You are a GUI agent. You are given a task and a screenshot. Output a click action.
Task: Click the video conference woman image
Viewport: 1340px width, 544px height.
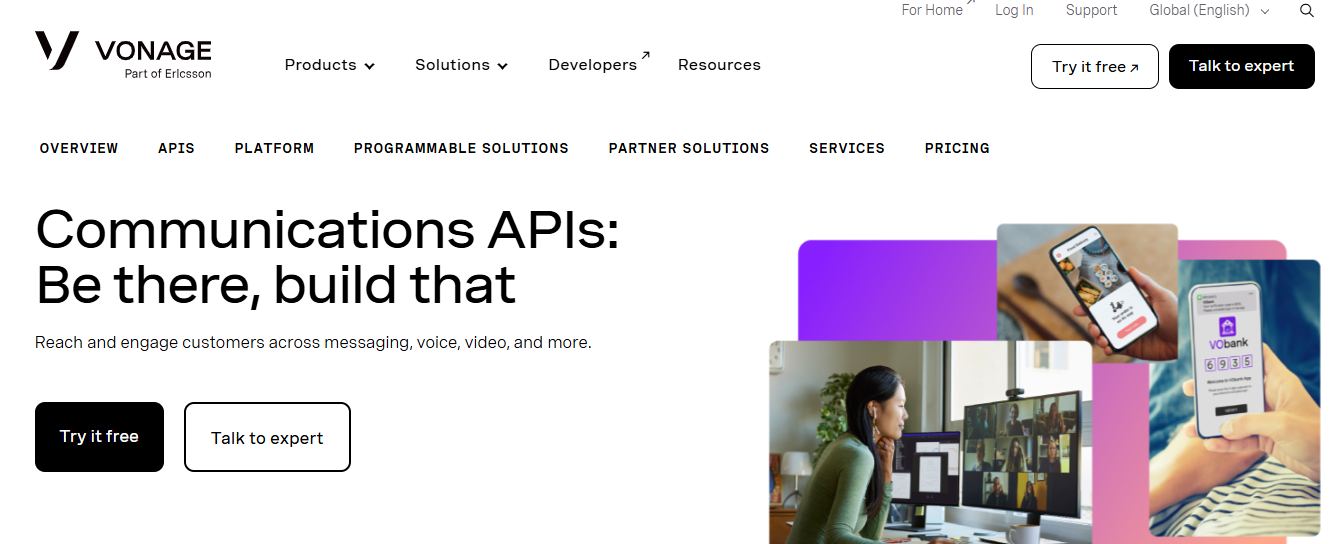click(x=930, y=442)
